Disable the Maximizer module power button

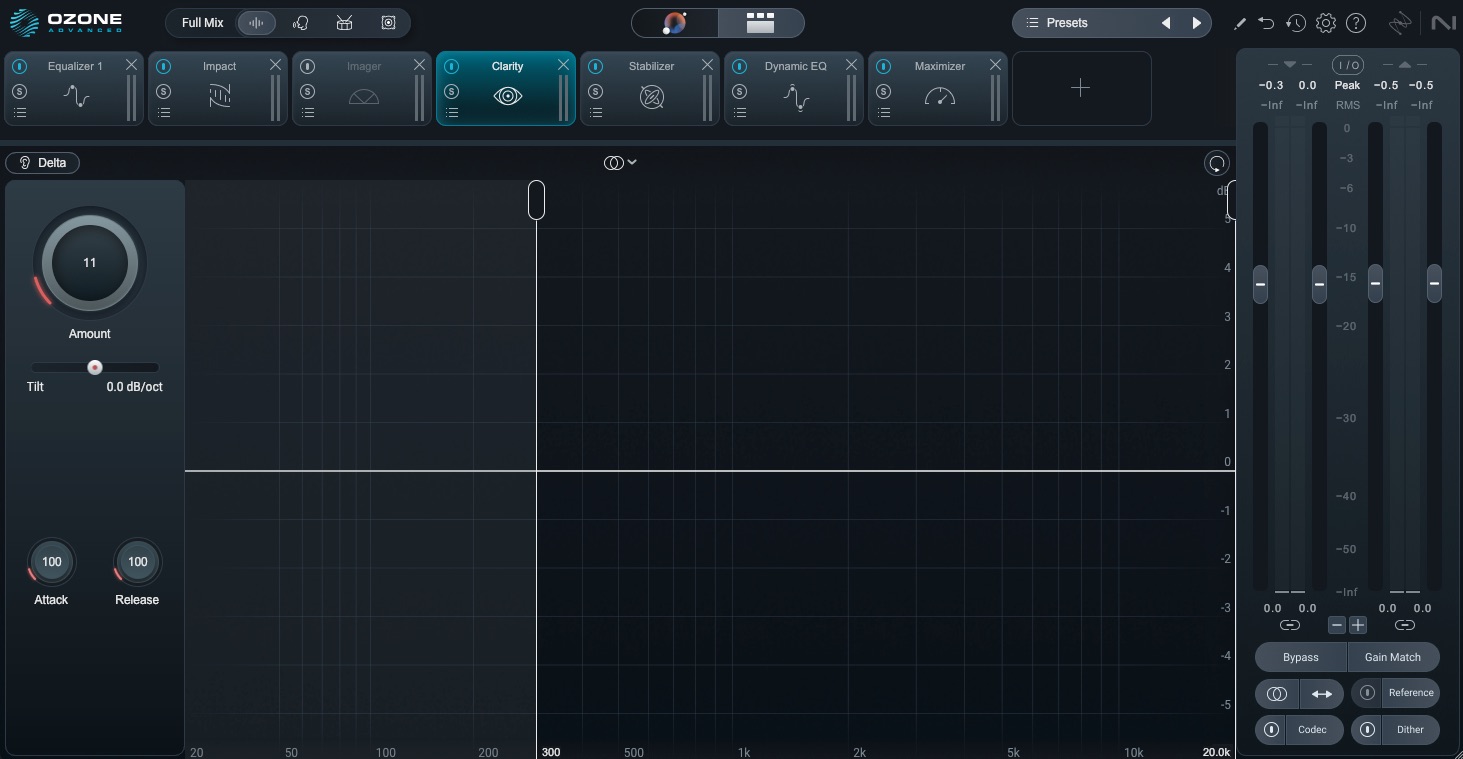(884, 67)
